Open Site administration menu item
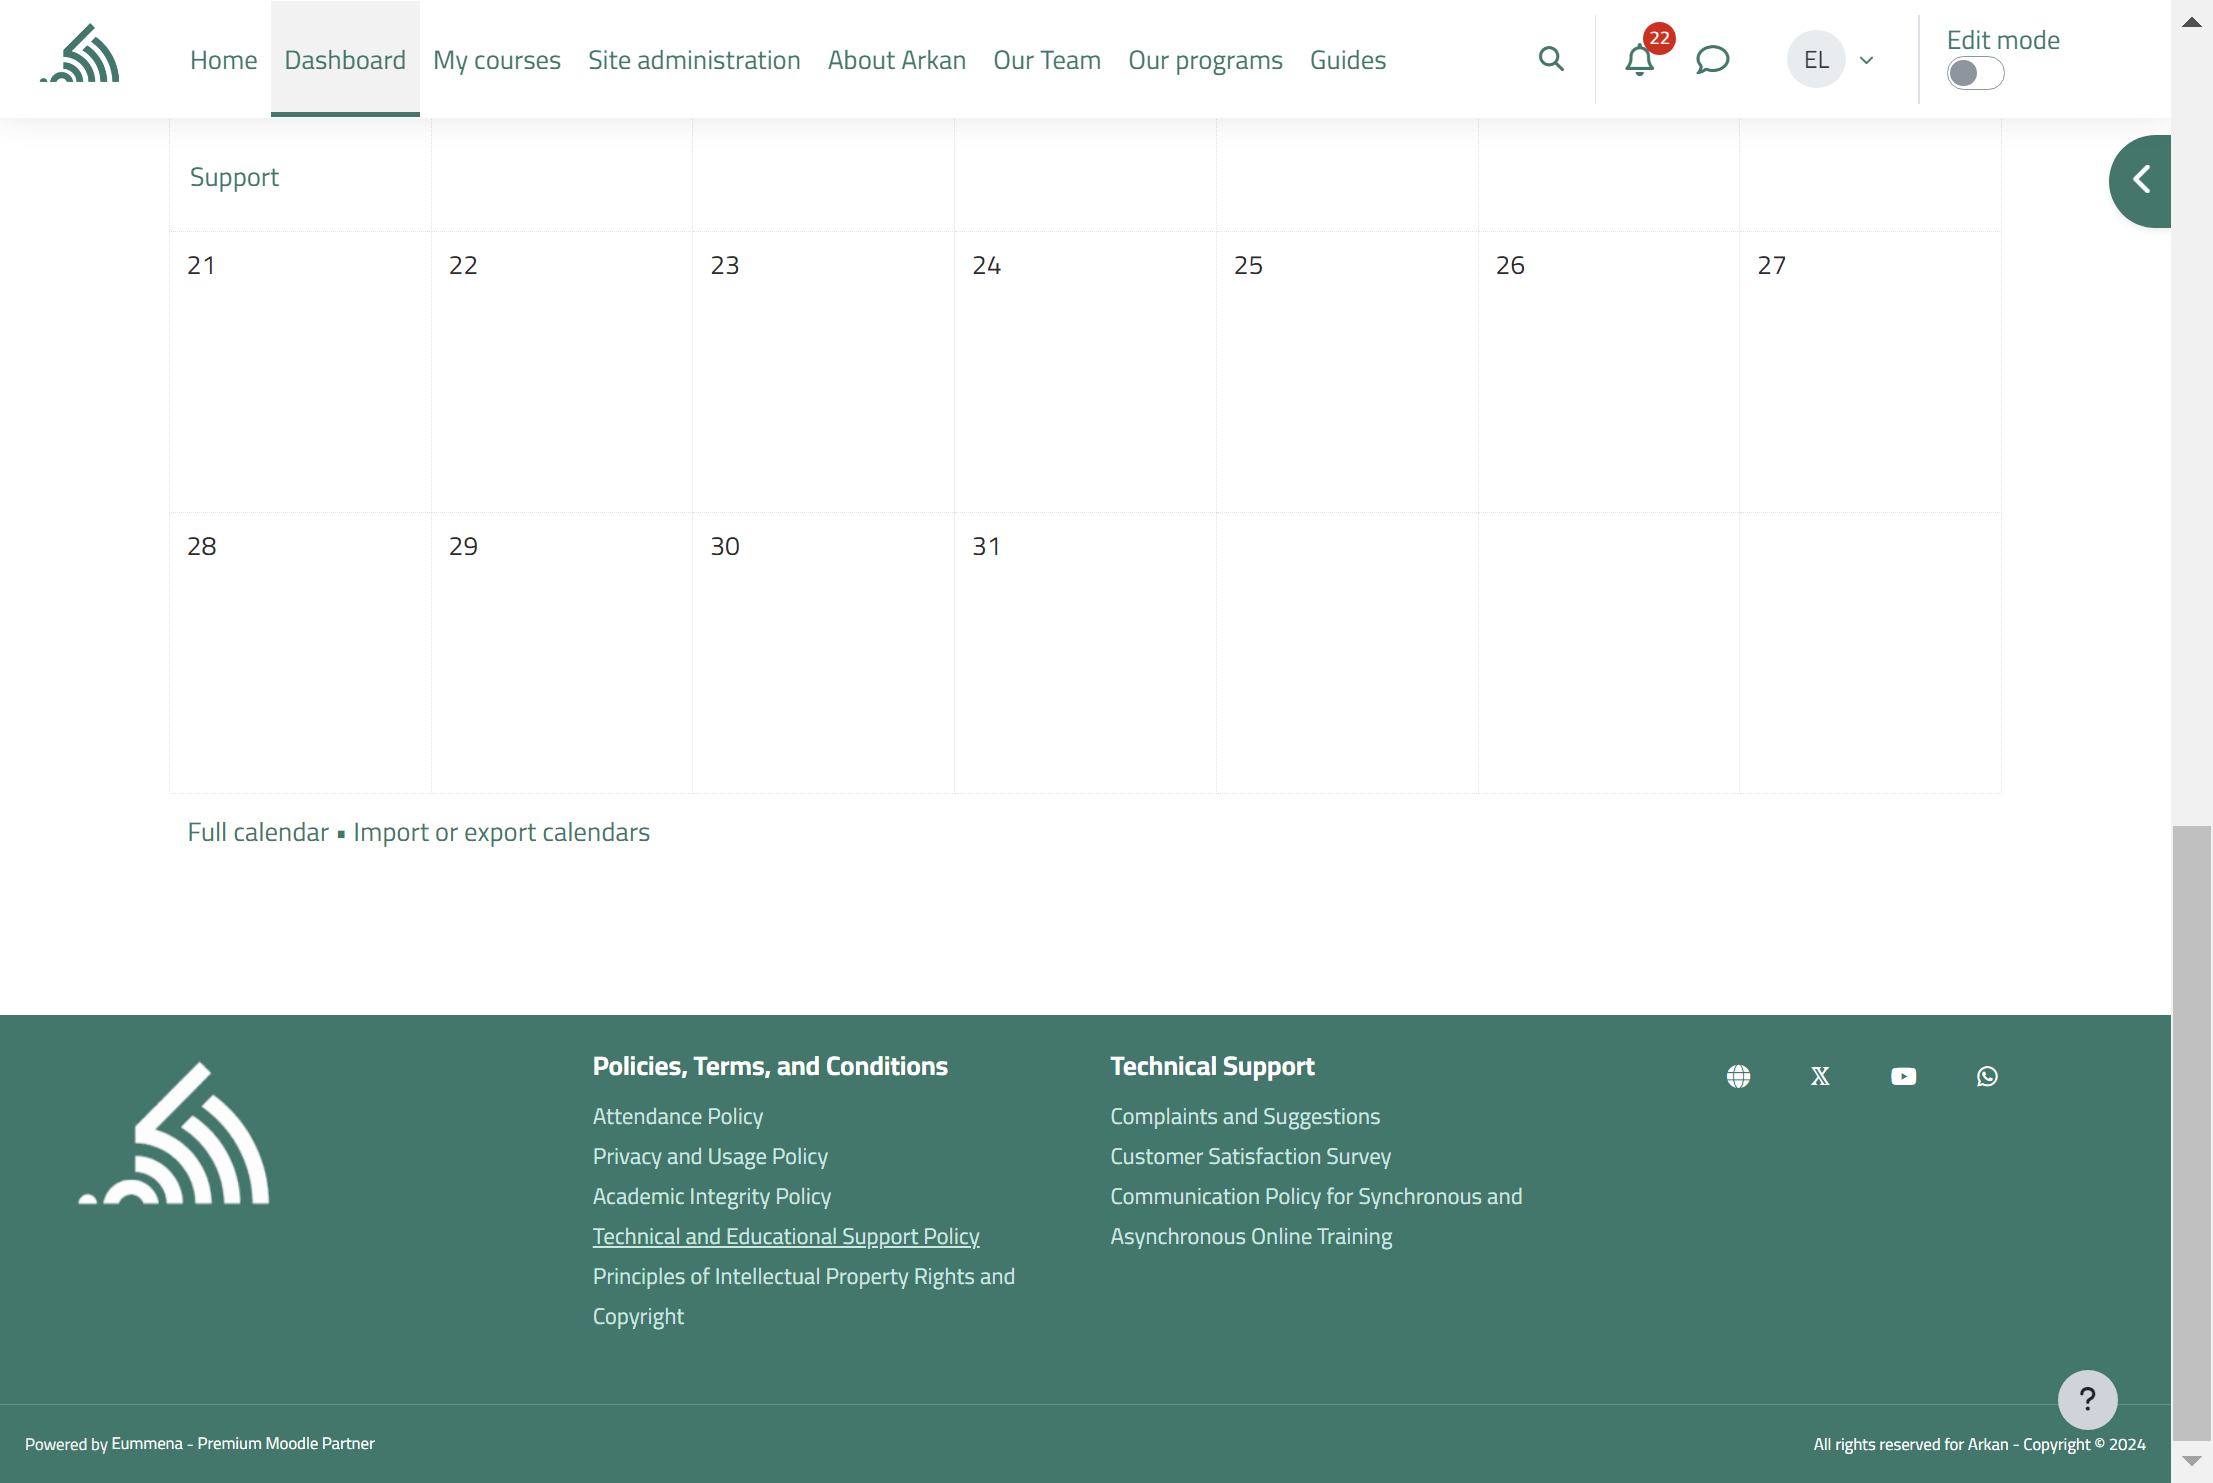This screenshot has width=2213, height=1483. (x=694, y=60)
